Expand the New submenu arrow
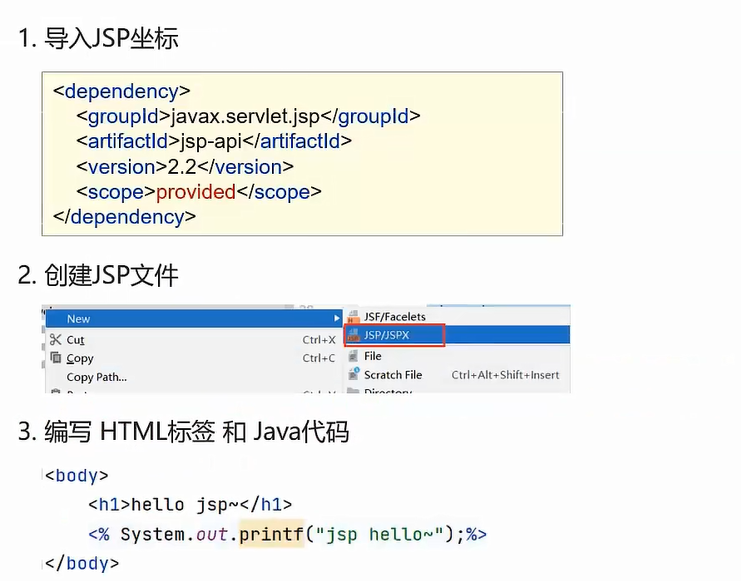This screenshot has height=581, width=741. 336,319
